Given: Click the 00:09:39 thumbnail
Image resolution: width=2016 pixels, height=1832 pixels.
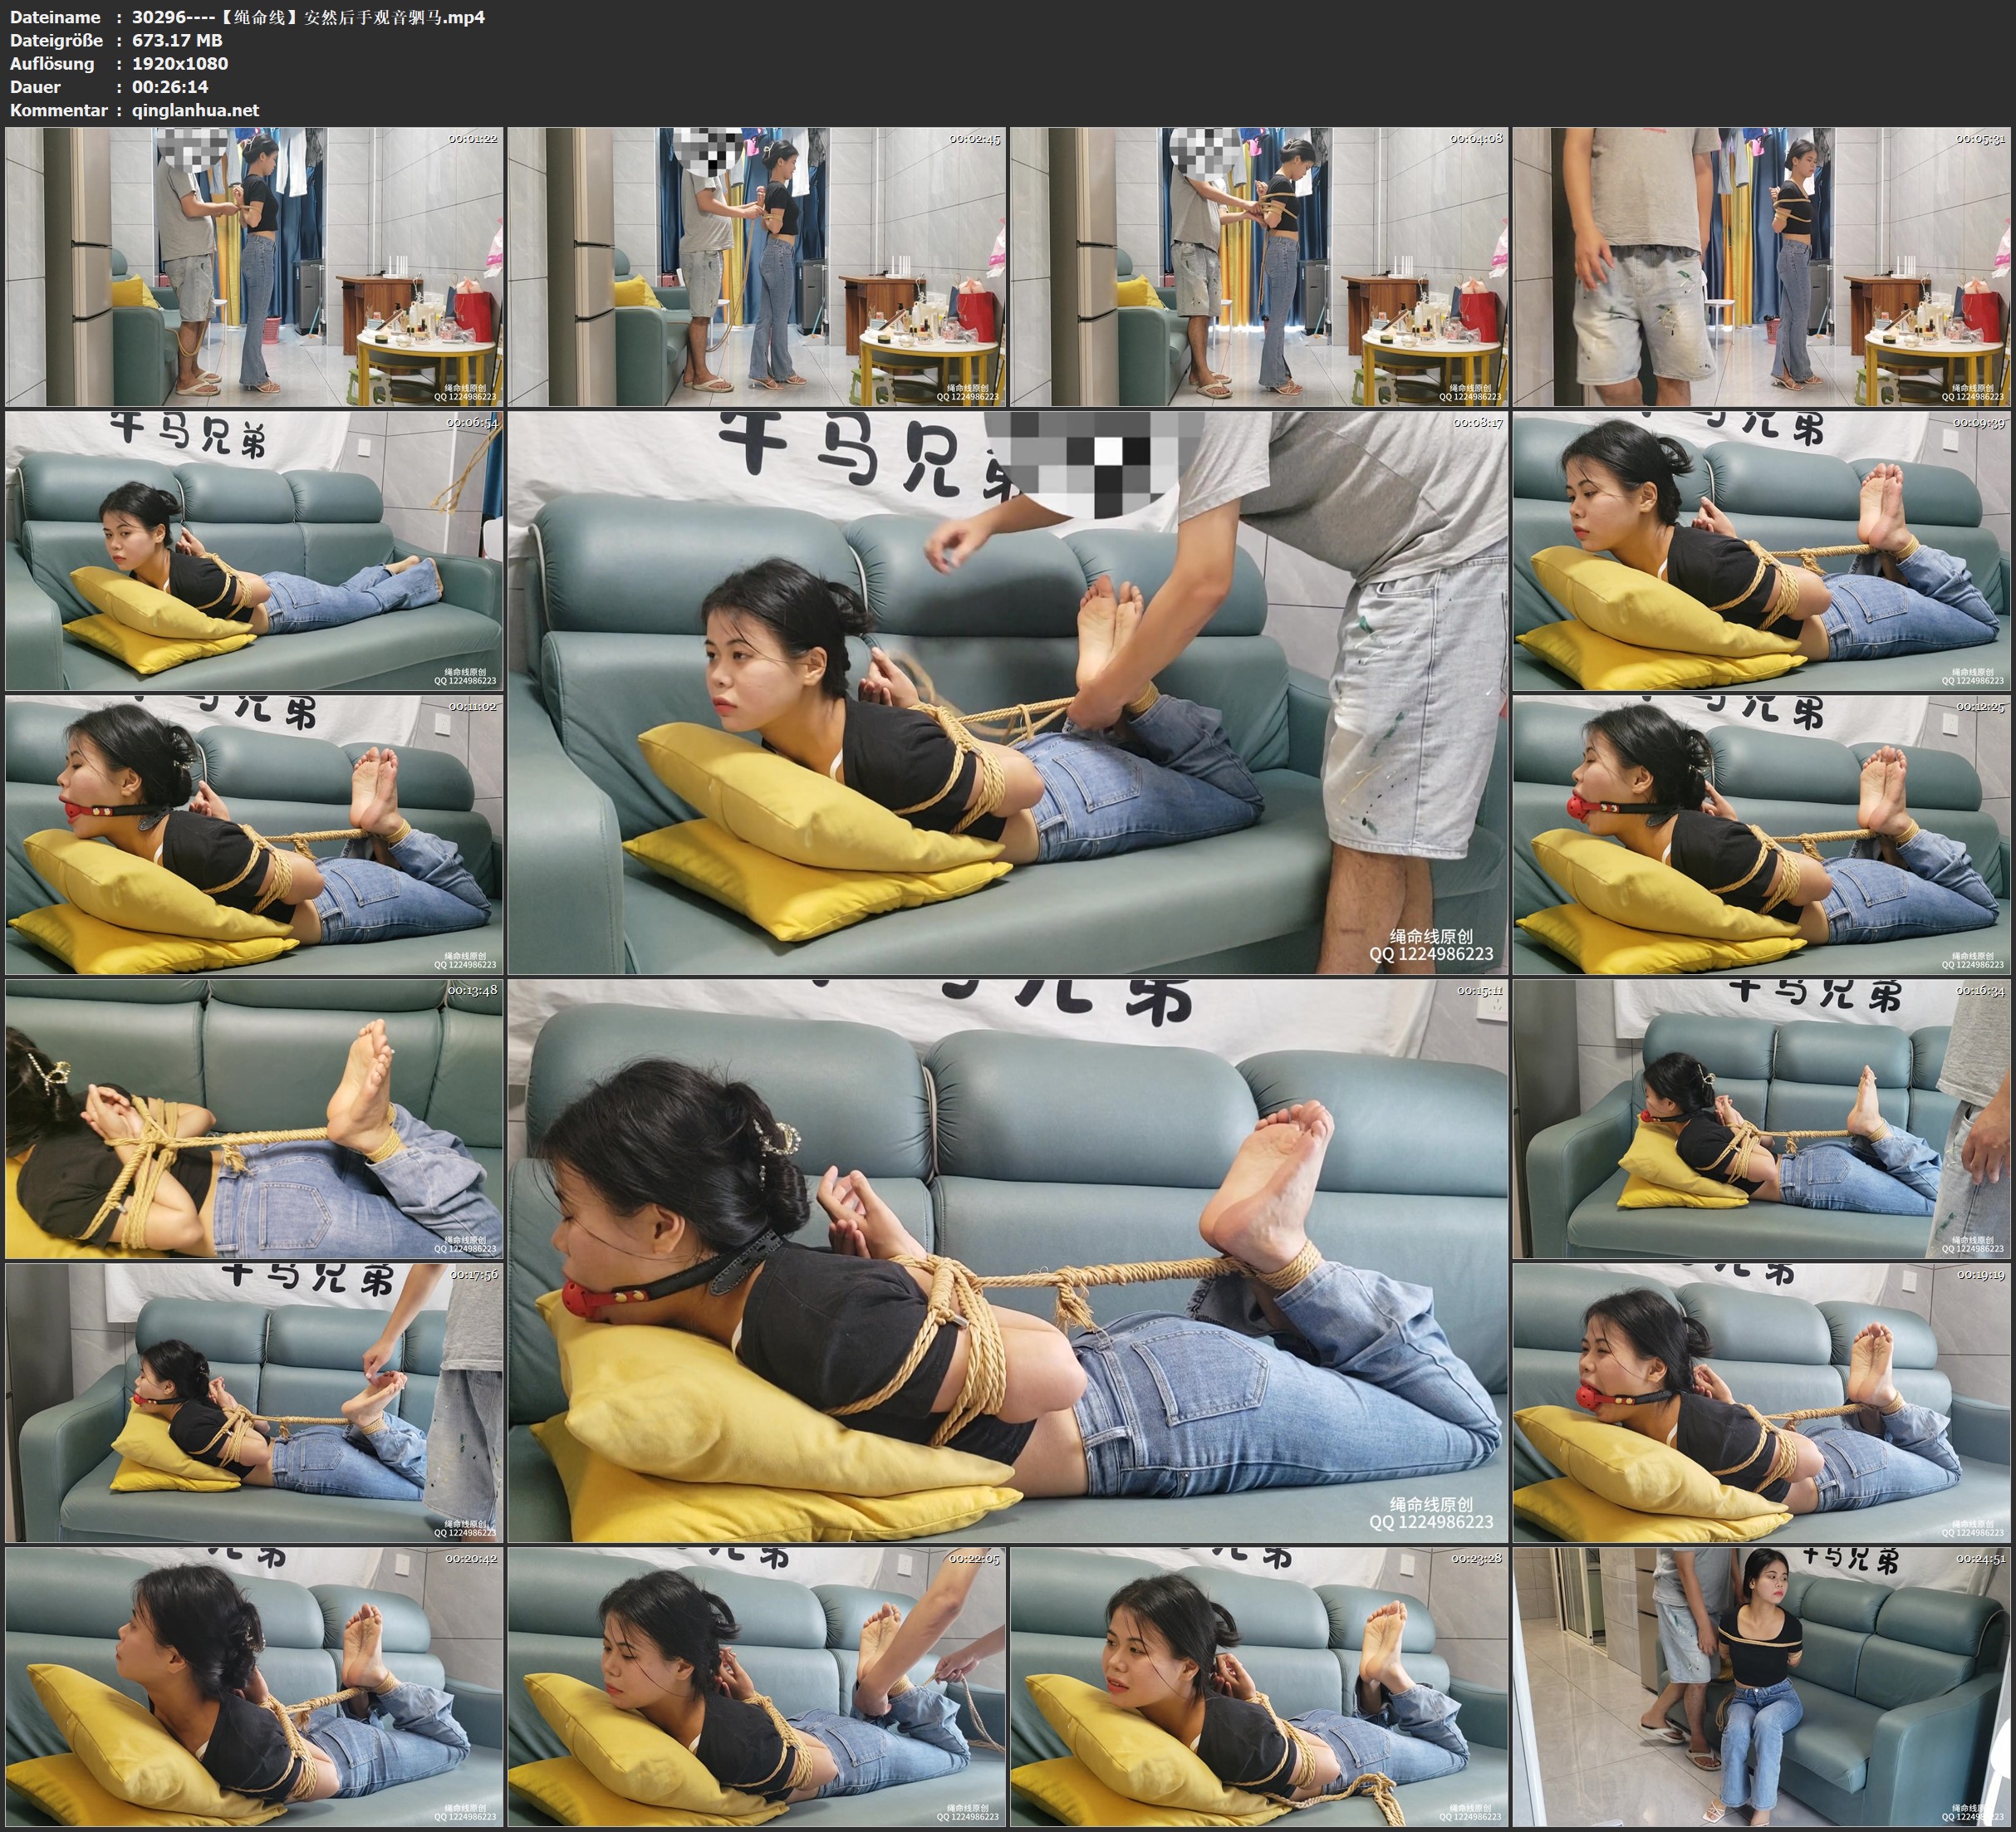Looking at the screenshot, I should coord(1761,551).
